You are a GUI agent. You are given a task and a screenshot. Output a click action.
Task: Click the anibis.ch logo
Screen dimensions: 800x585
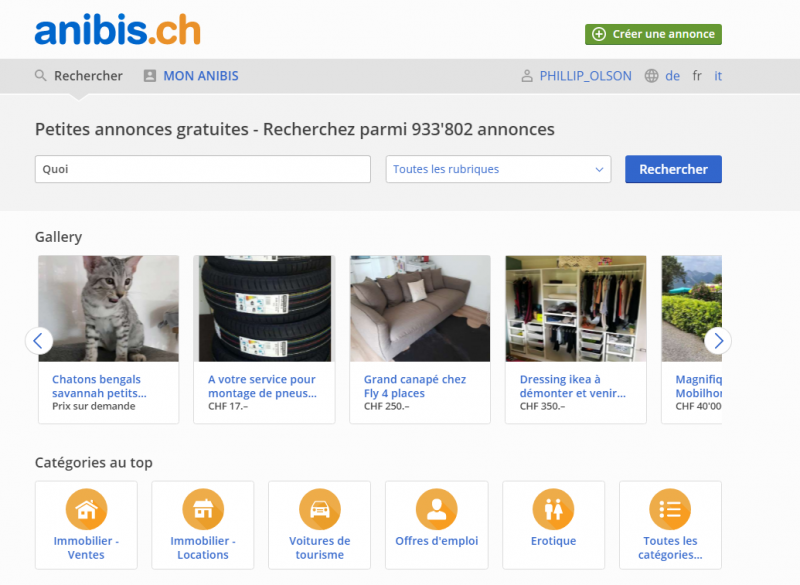[x=118, y=30]
